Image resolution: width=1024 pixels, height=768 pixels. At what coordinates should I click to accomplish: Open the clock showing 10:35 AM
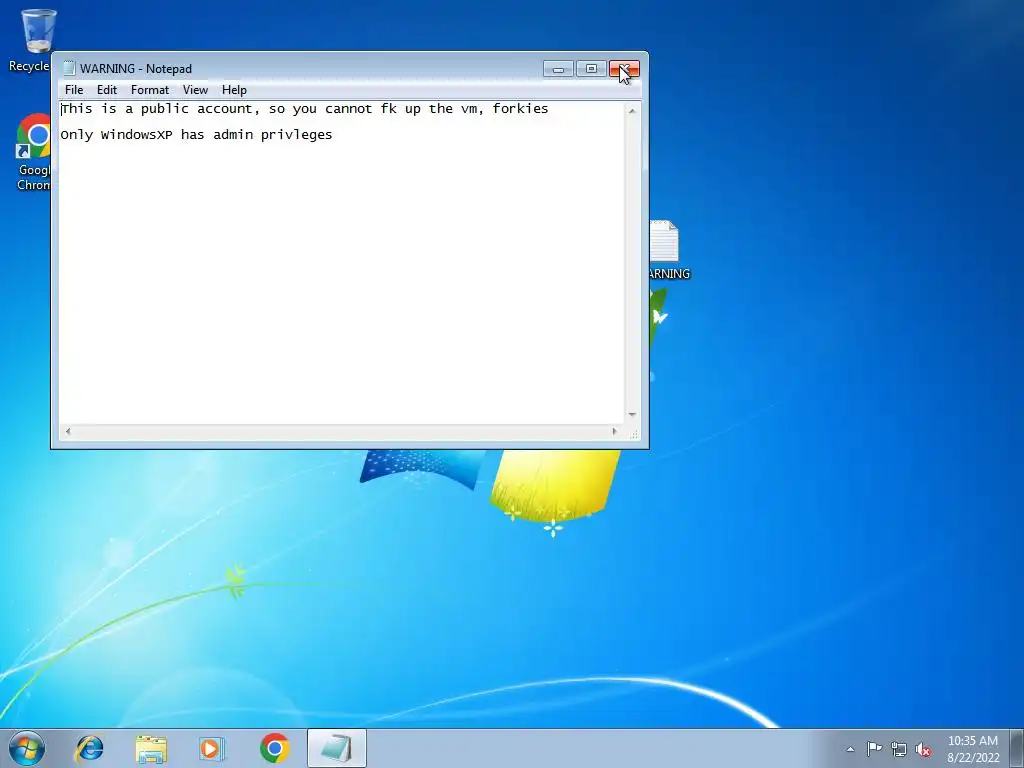pyautogui.click(x=972, y=749)
